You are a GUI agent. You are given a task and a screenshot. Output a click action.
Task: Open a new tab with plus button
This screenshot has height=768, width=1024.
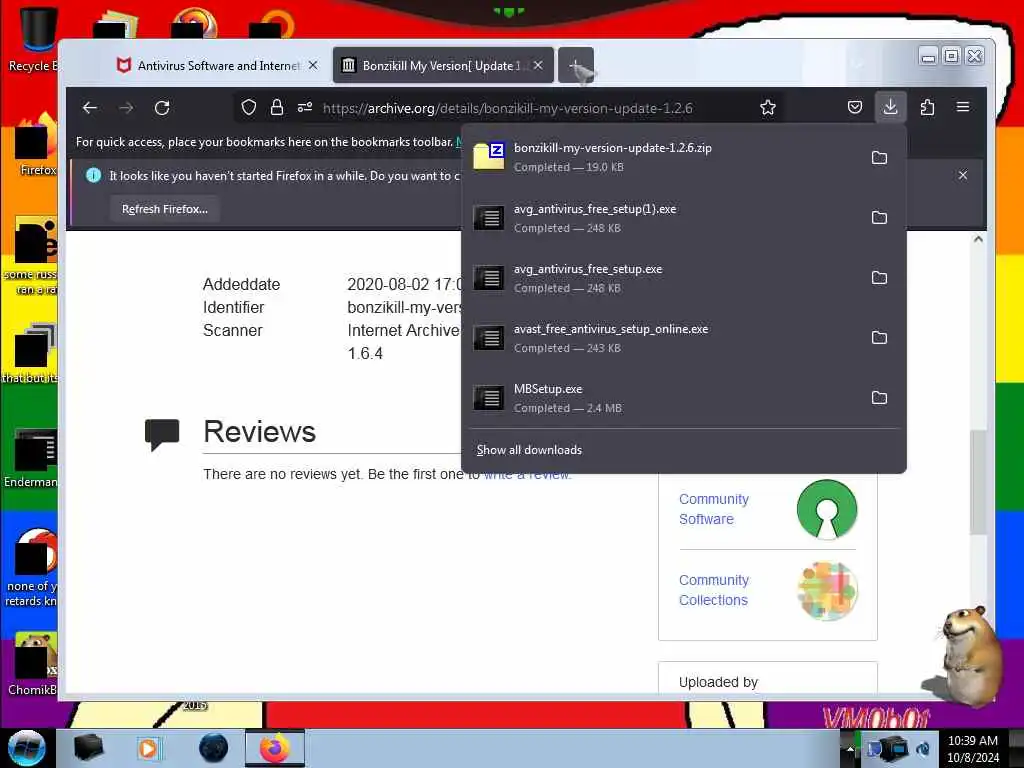(x=575, y=65)
